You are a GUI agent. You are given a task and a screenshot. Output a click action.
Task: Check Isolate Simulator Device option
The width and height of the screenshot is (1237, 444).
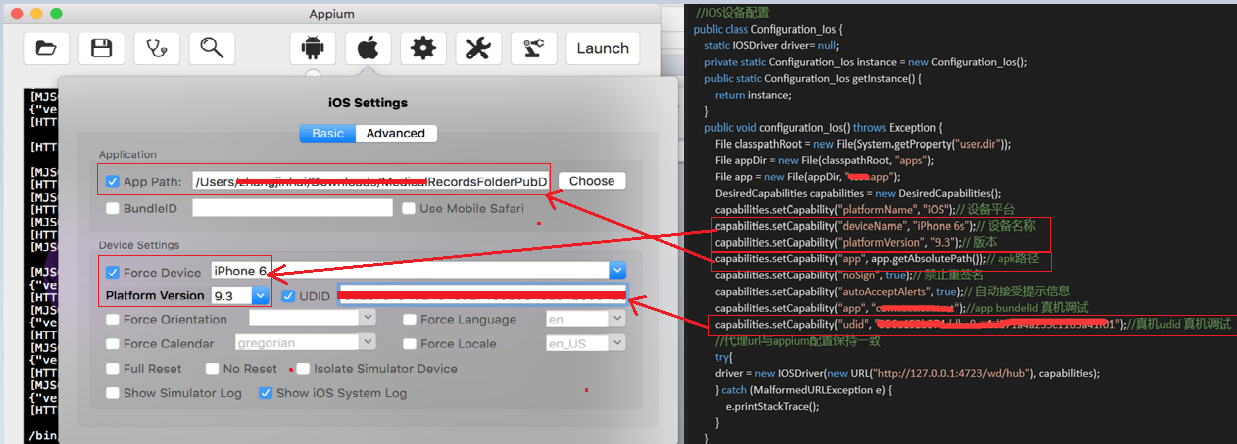304,369
